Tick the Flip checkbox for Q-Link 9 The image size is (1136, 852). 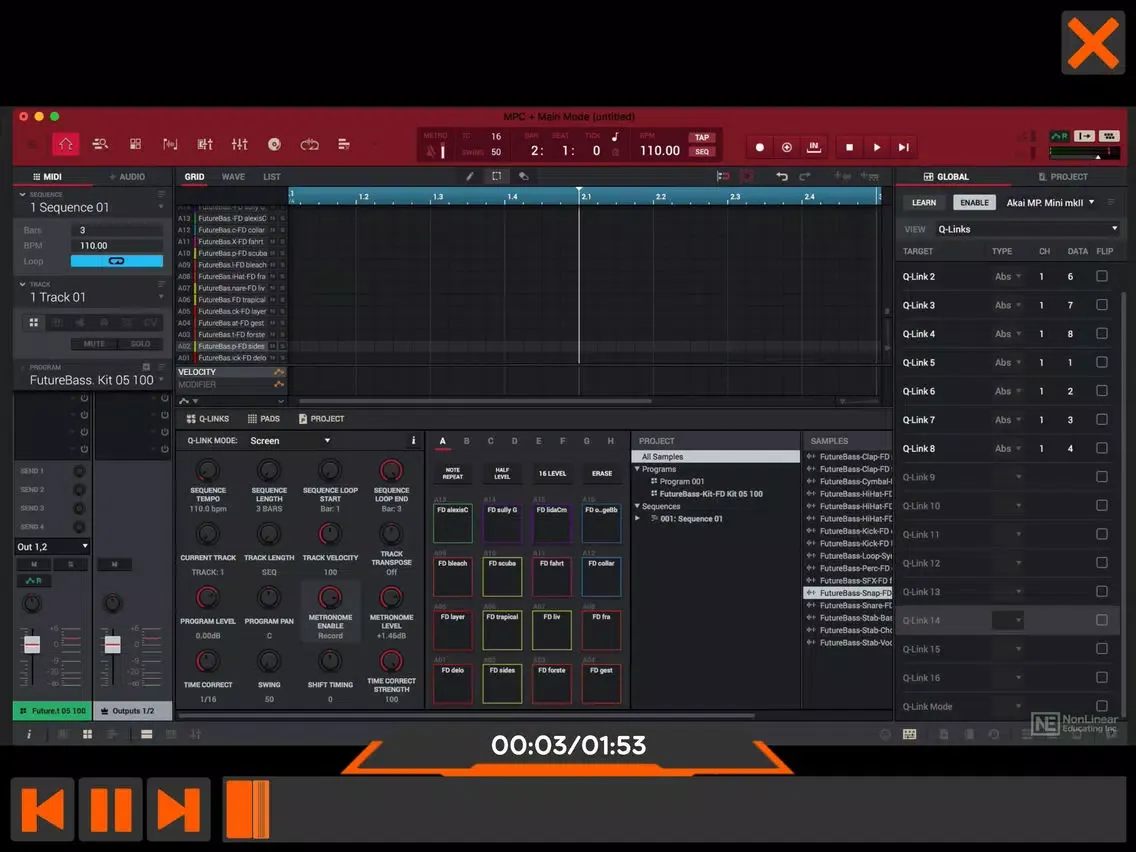[x=1102, y=477]
